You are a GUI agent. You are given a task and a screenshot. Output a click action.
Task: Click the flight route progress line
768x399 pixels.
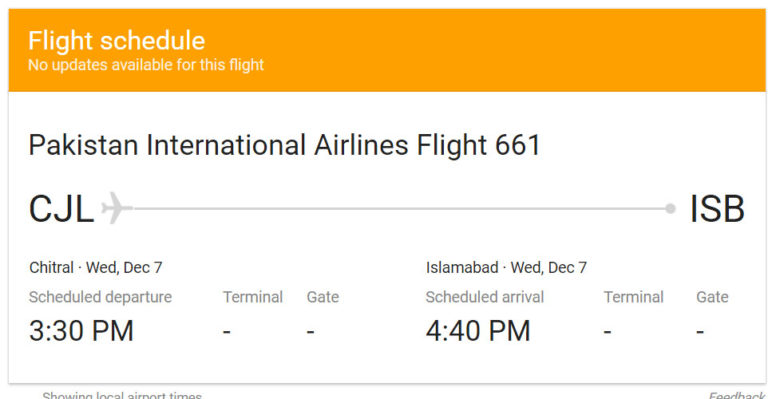click(399, 209)
